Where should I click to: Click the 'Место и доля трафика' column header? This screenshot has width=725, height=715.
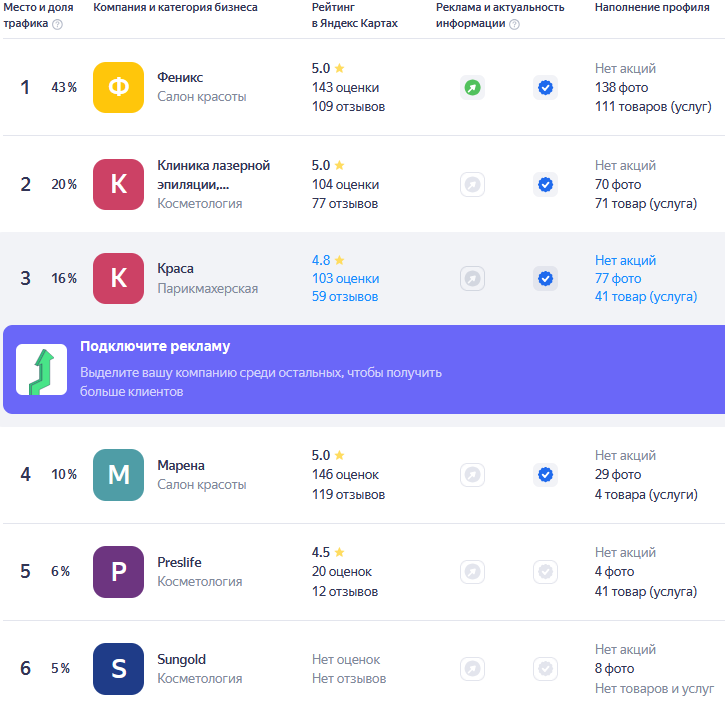[x=38, y=15]
